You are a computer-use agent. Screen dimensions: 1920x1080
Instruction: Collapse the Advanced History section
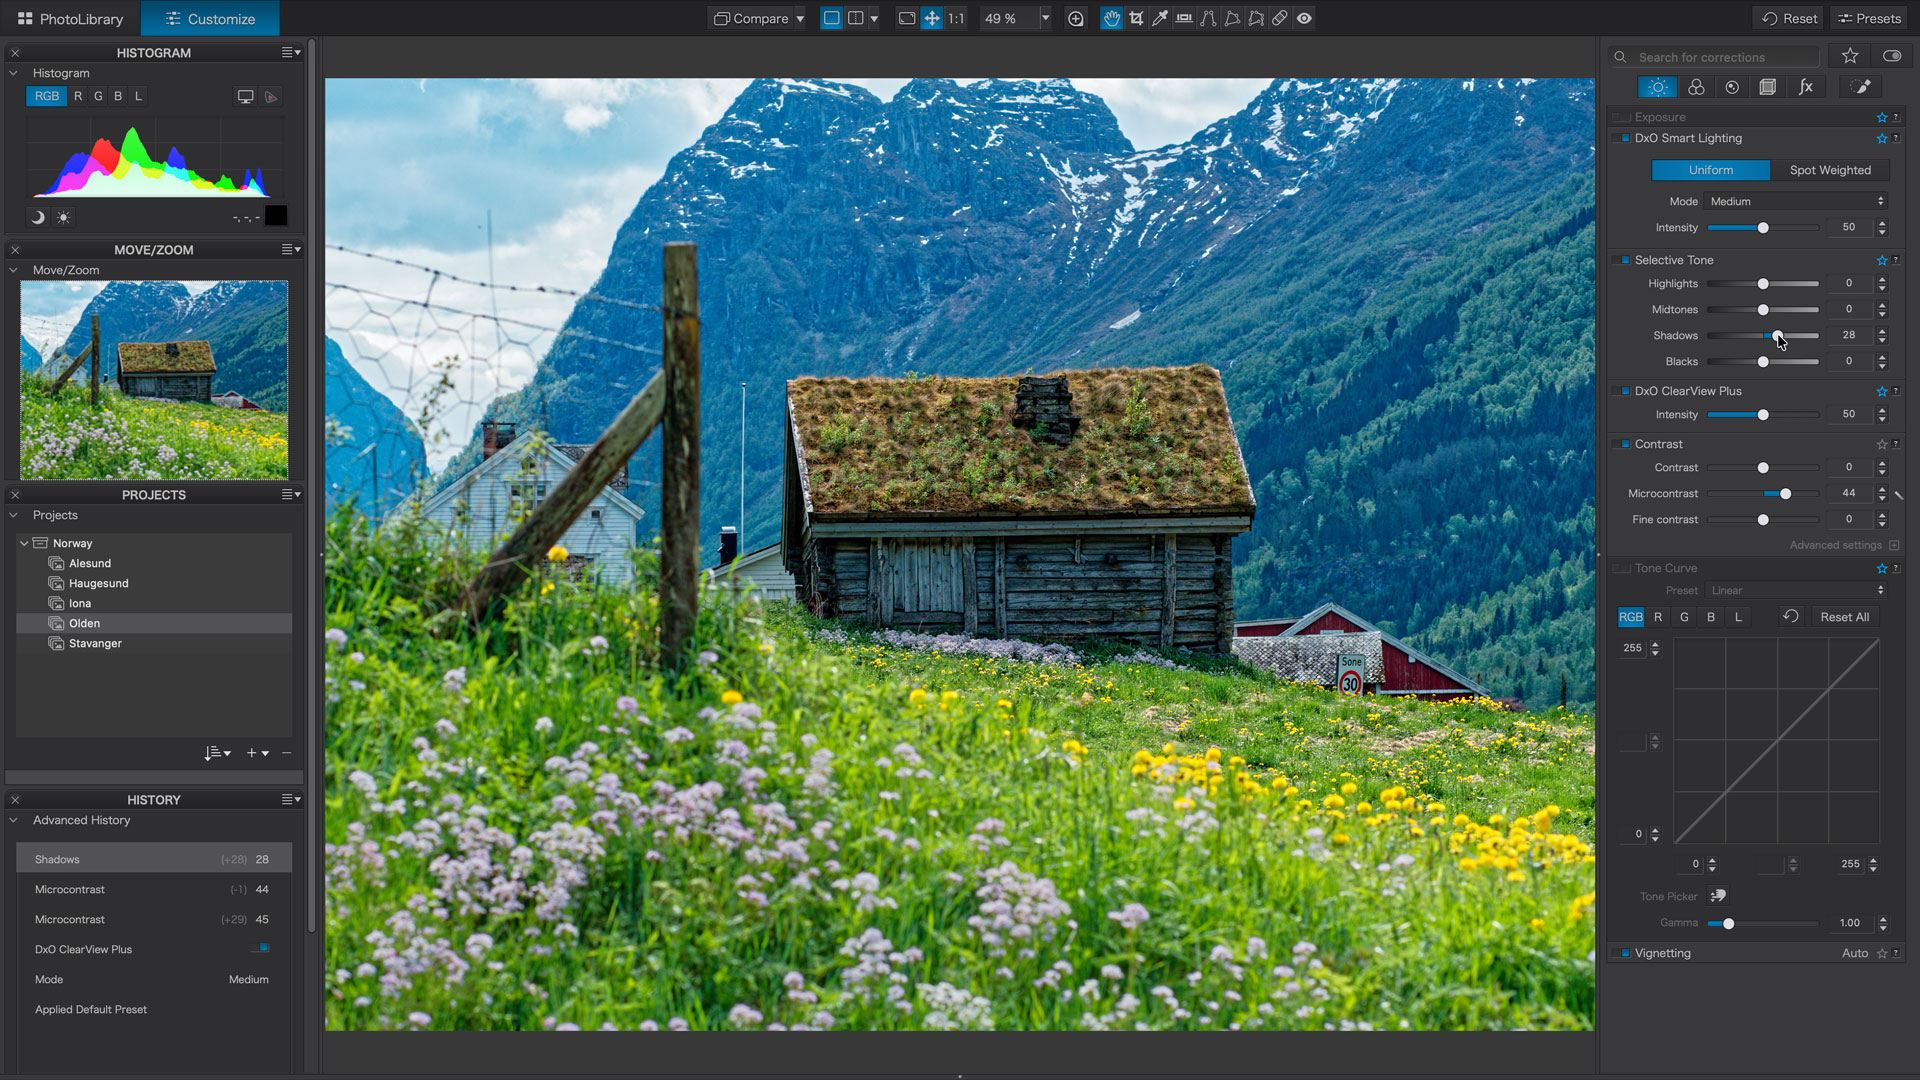coord(14,820)
